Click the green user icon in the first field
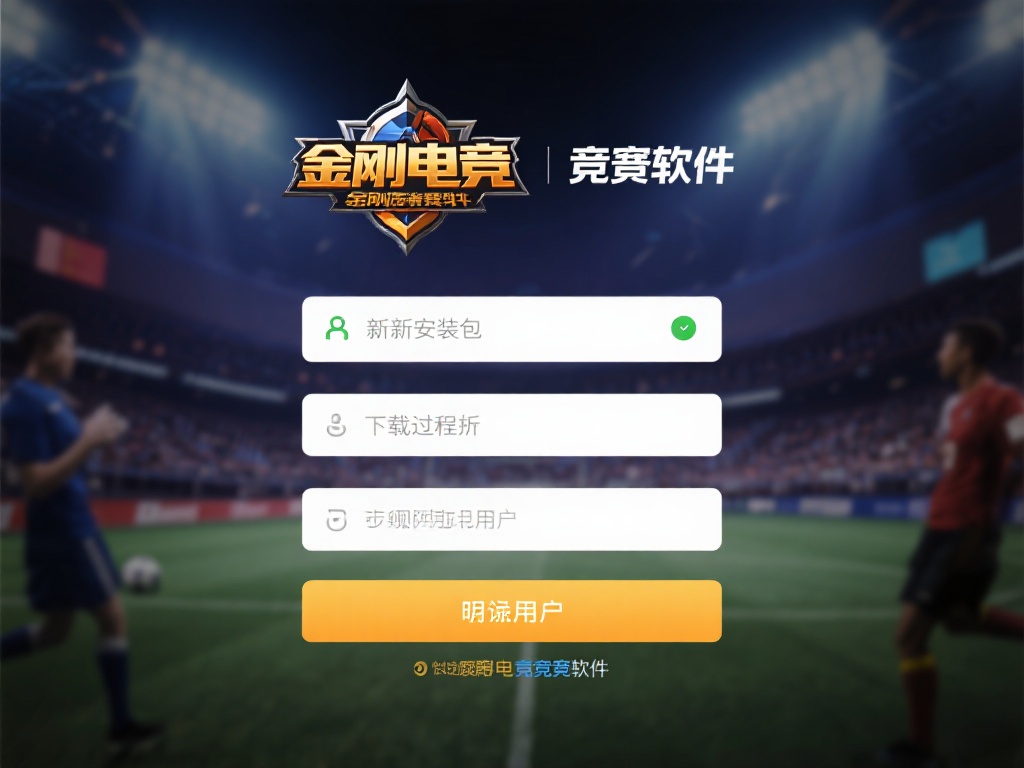The height and width of the screenshot is (768, 1024). point(337,328)
